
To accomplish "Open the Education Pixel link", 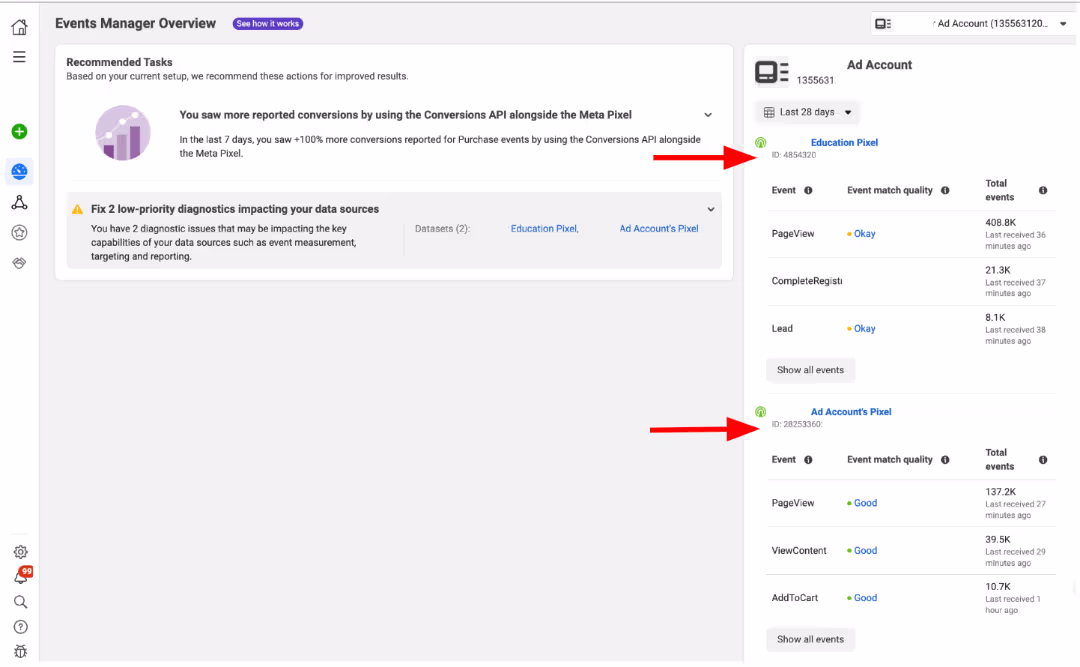I will click(x=844, y=142).
